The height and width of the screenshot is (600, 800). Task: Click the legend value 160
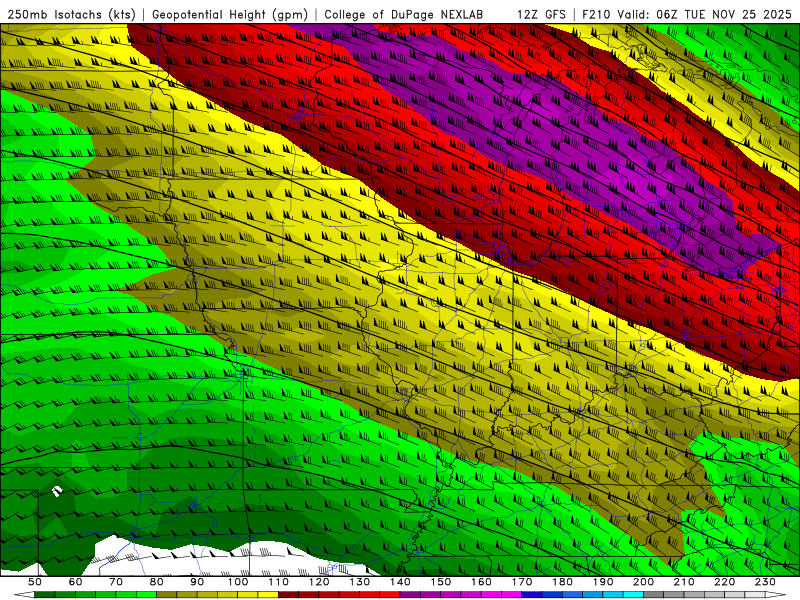pos(481,582)
